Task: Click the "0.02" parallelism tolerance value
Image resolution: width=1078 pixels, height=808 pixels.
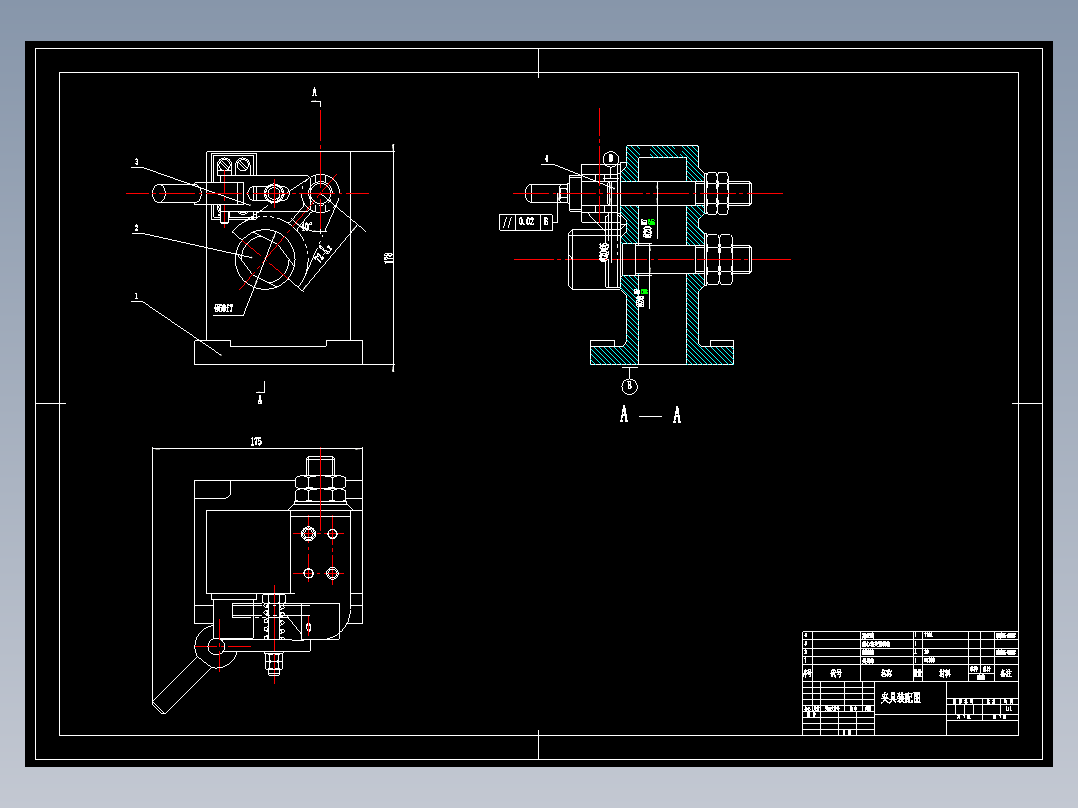Action: pyautogui.click(x=527, y=221)
